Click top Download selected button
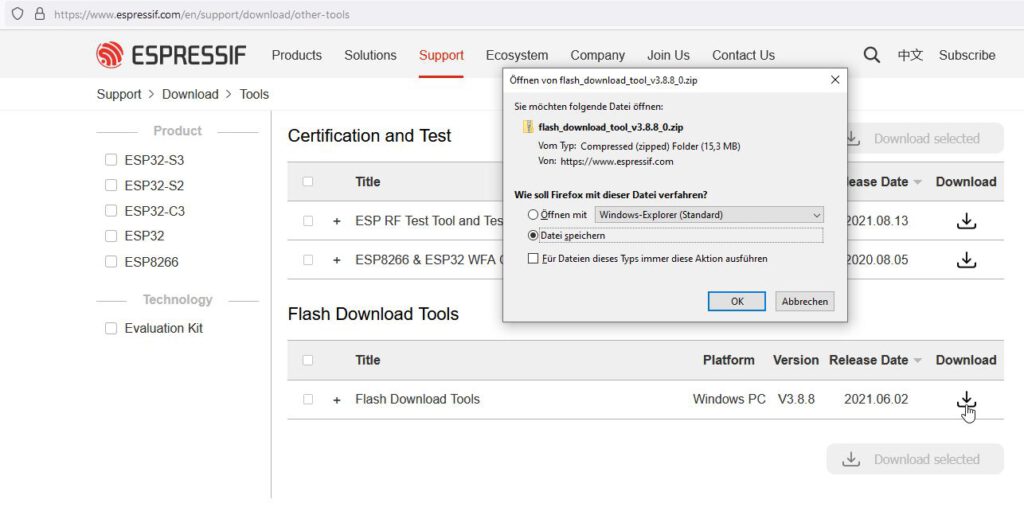The height and width of the screenshot is (515, 1024). (925, 138)
